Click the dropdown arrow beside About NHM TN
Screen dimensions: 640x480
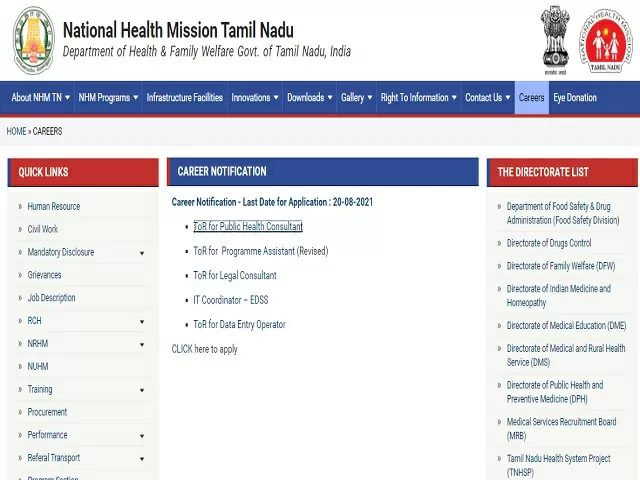[x=67, y=98]
